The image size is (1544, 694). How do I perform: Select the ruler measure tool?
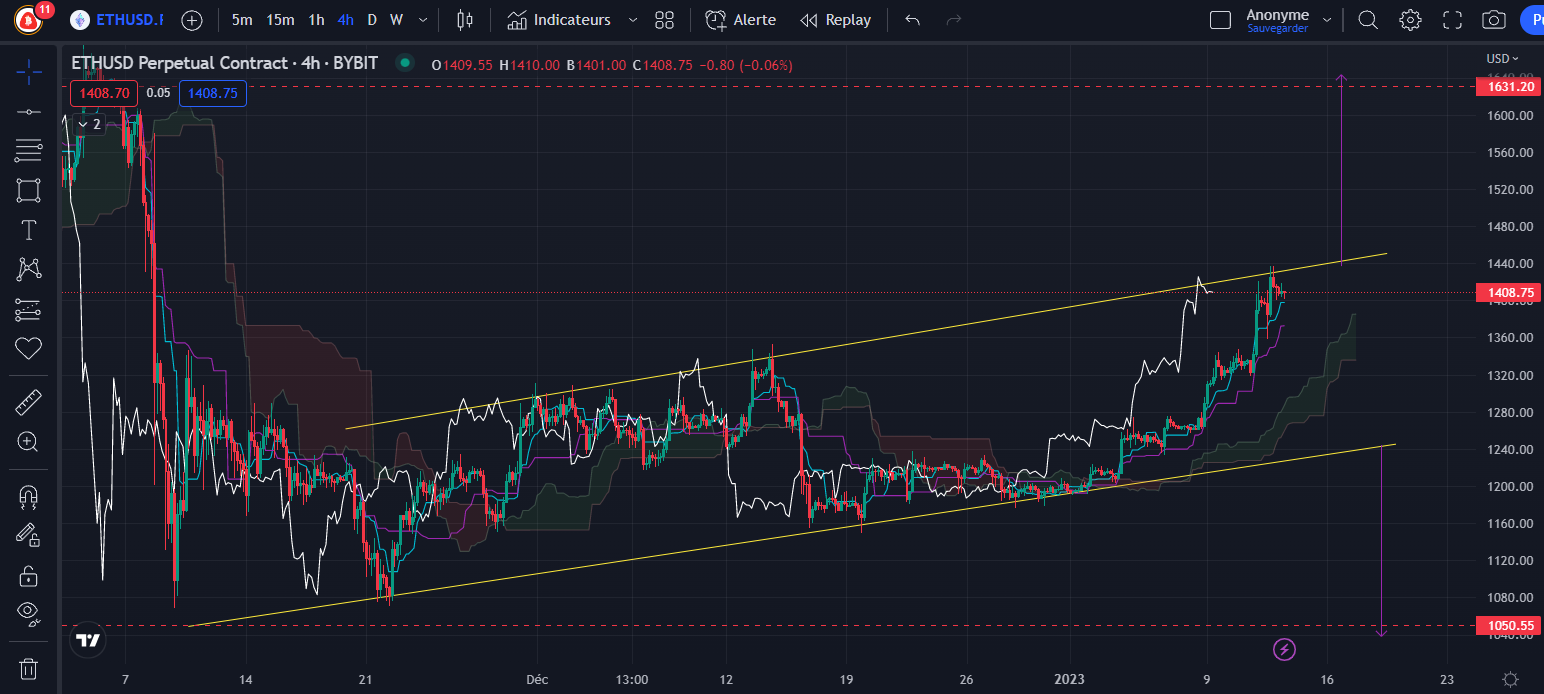click(x=28, y=403)
